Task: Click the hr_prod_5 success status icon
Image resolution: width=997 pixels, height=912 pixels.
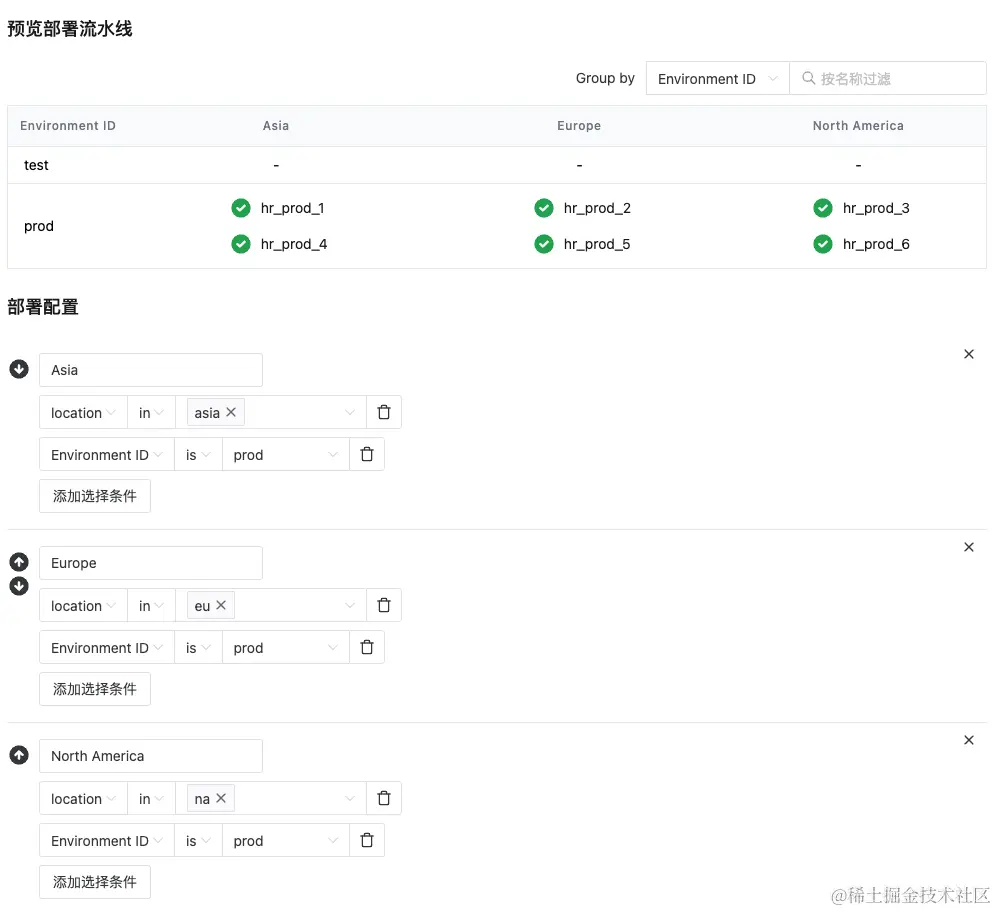Action: point(544,244)
